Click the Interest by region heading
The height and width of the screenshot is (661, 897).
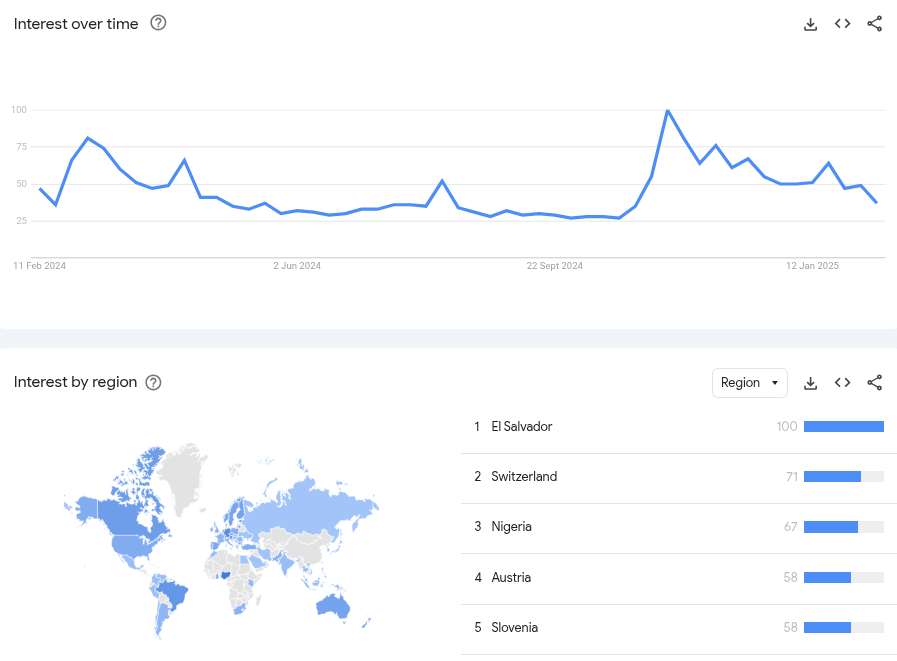click(x=73, y=382)
